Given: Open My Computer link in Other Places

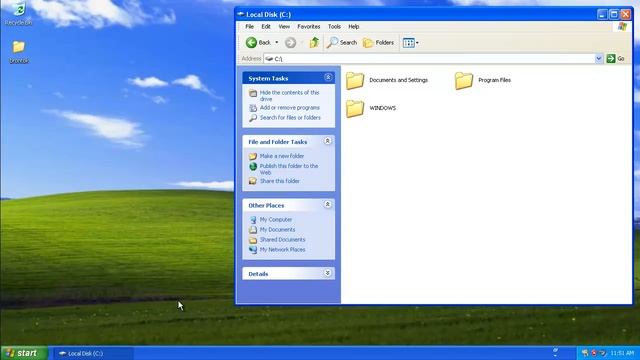Looking at the screenshot, I should tap(276, 220).
